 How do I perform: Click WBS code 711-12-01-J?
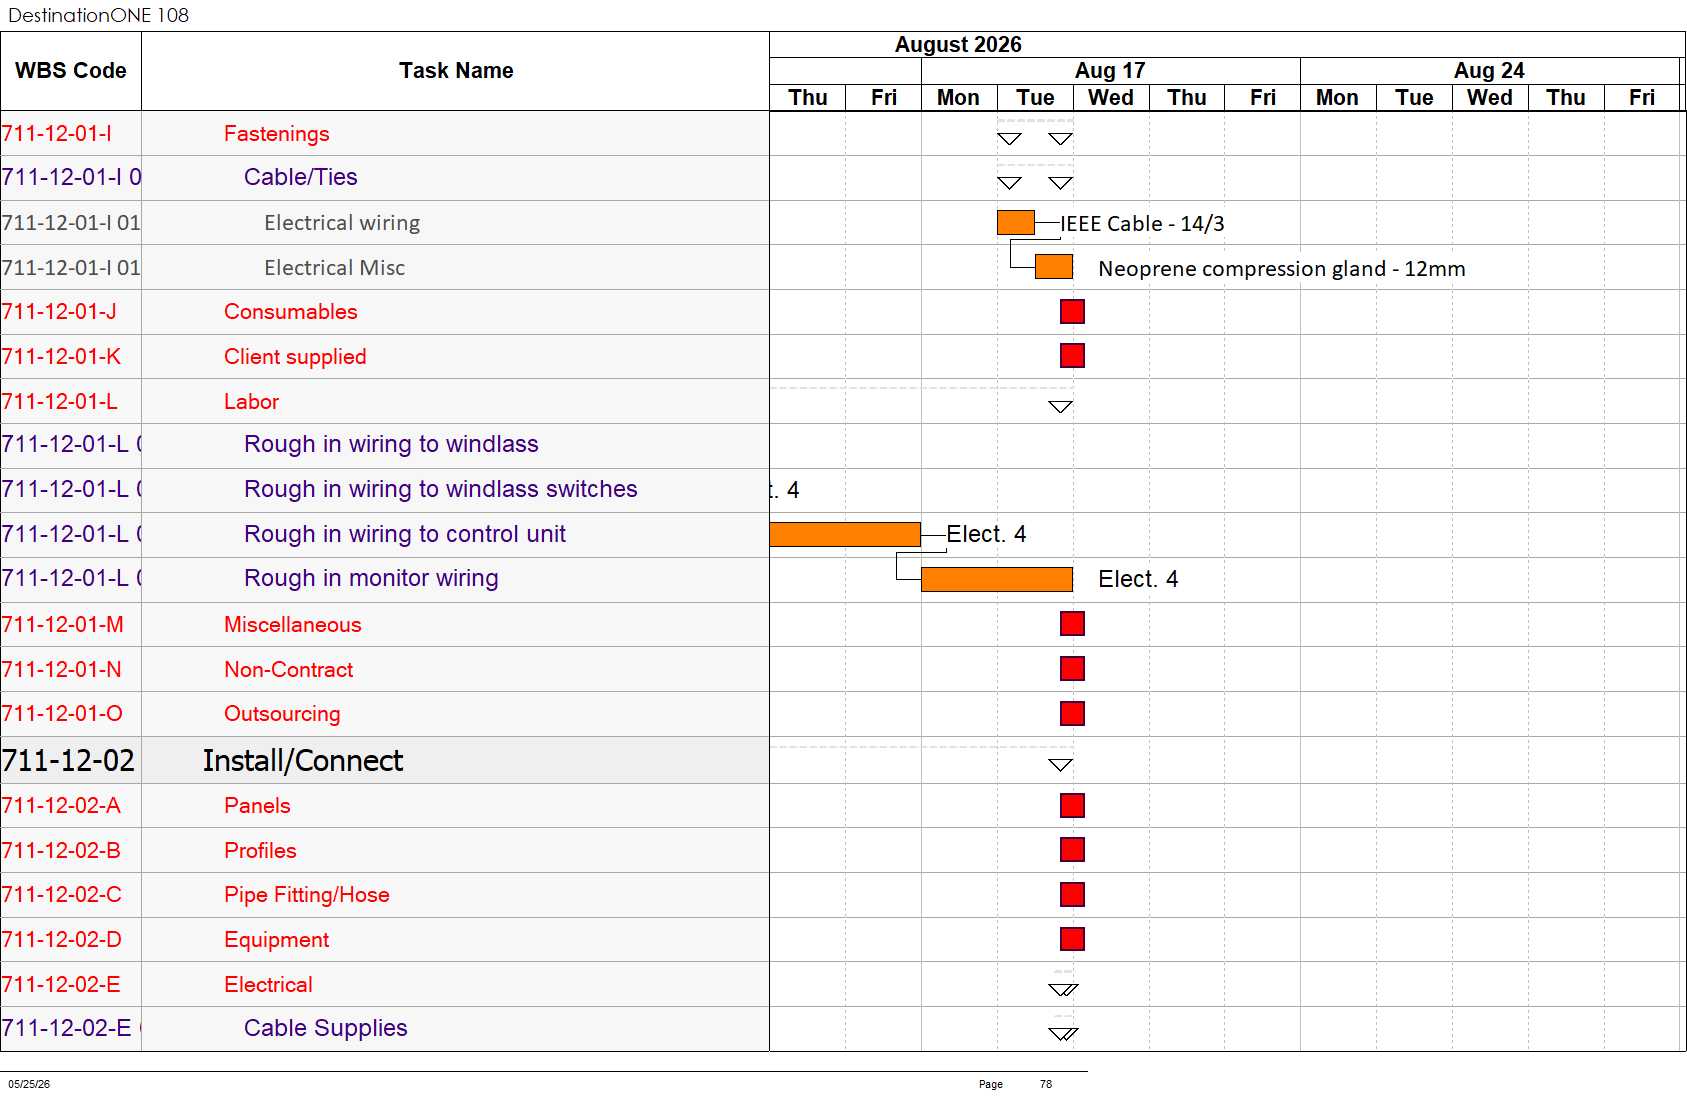(x=59, y=312)
